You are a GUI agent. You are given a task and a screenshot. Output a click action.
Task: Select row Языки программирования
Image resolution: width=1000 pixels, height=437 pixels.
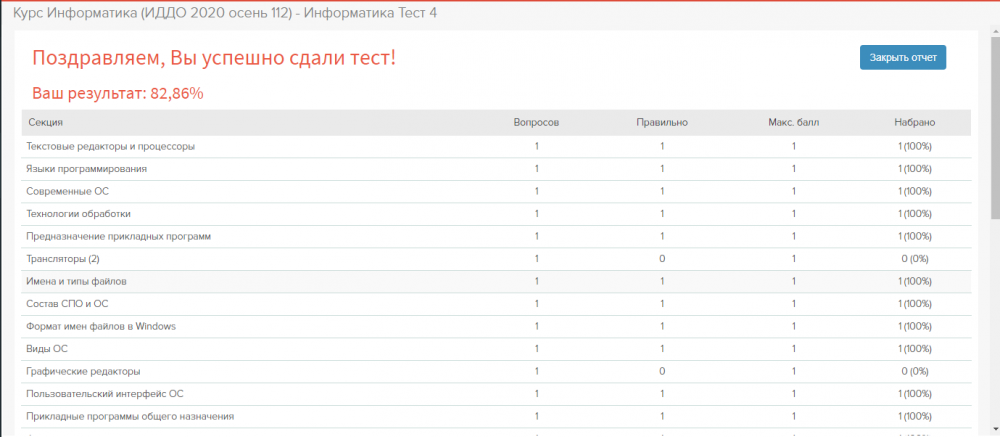coord(496,169)
